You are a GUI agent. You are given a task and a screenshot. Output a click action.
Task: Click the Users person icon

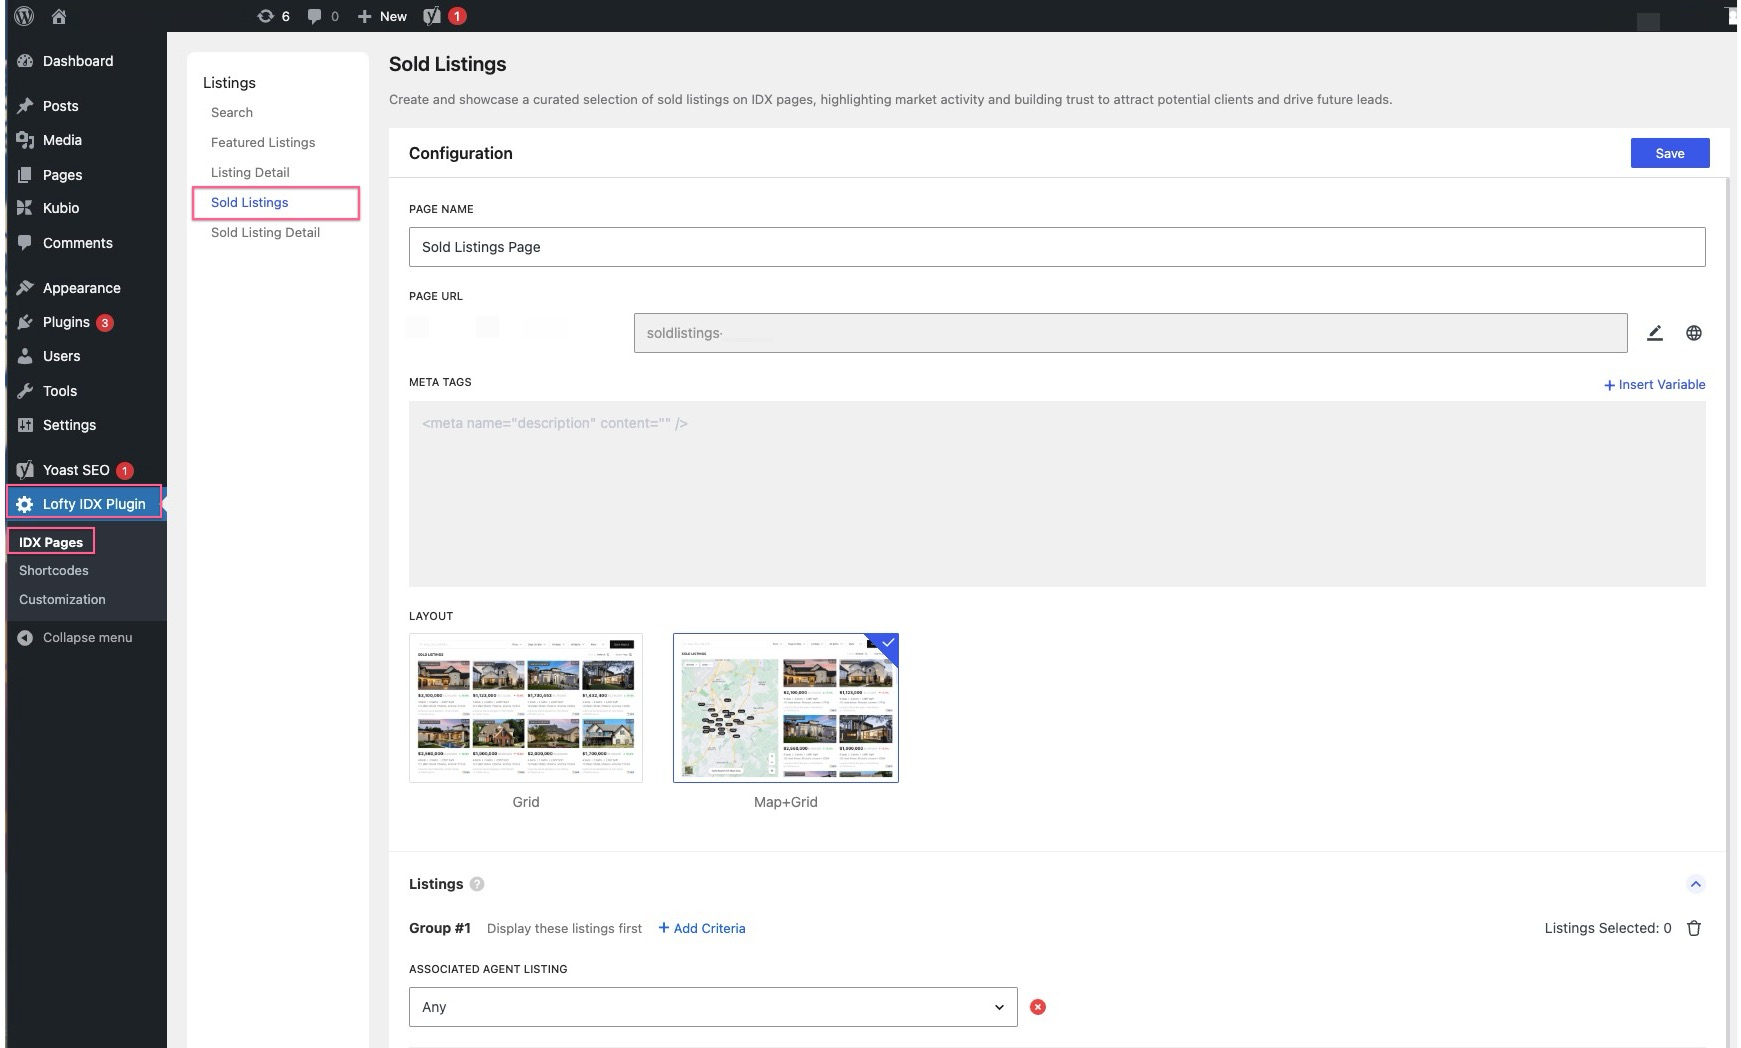tap(25, 356)
